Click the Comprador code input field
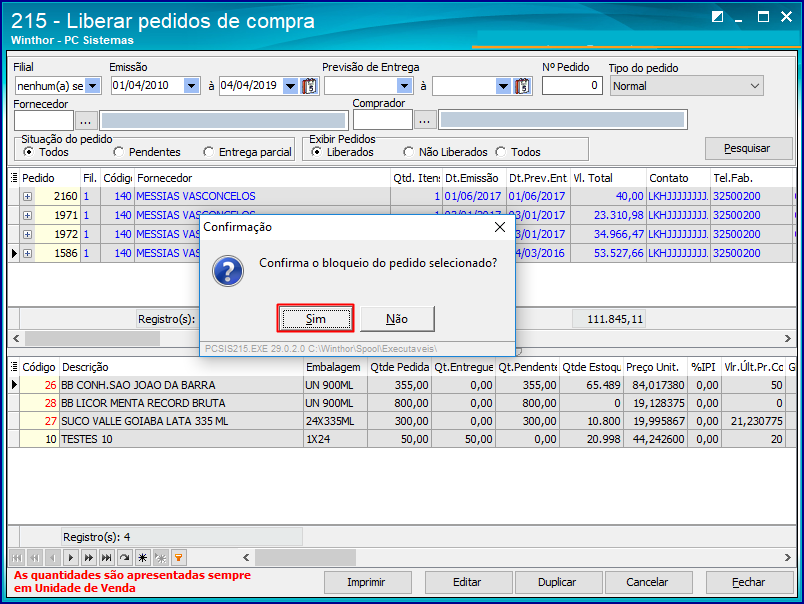This screenshot has width=804, height=604. [x=383, y=120]
